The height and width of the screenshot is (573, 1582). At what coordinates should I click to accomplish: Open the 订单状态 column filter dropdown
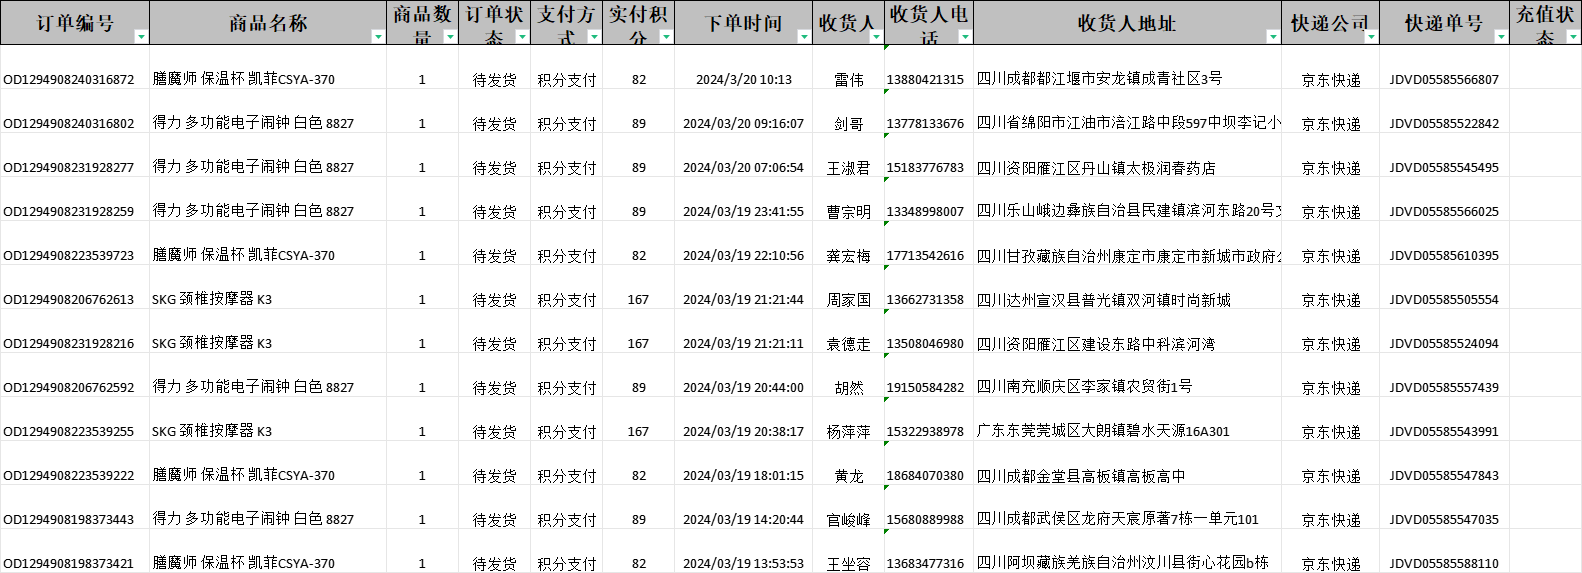pos(522,37)
